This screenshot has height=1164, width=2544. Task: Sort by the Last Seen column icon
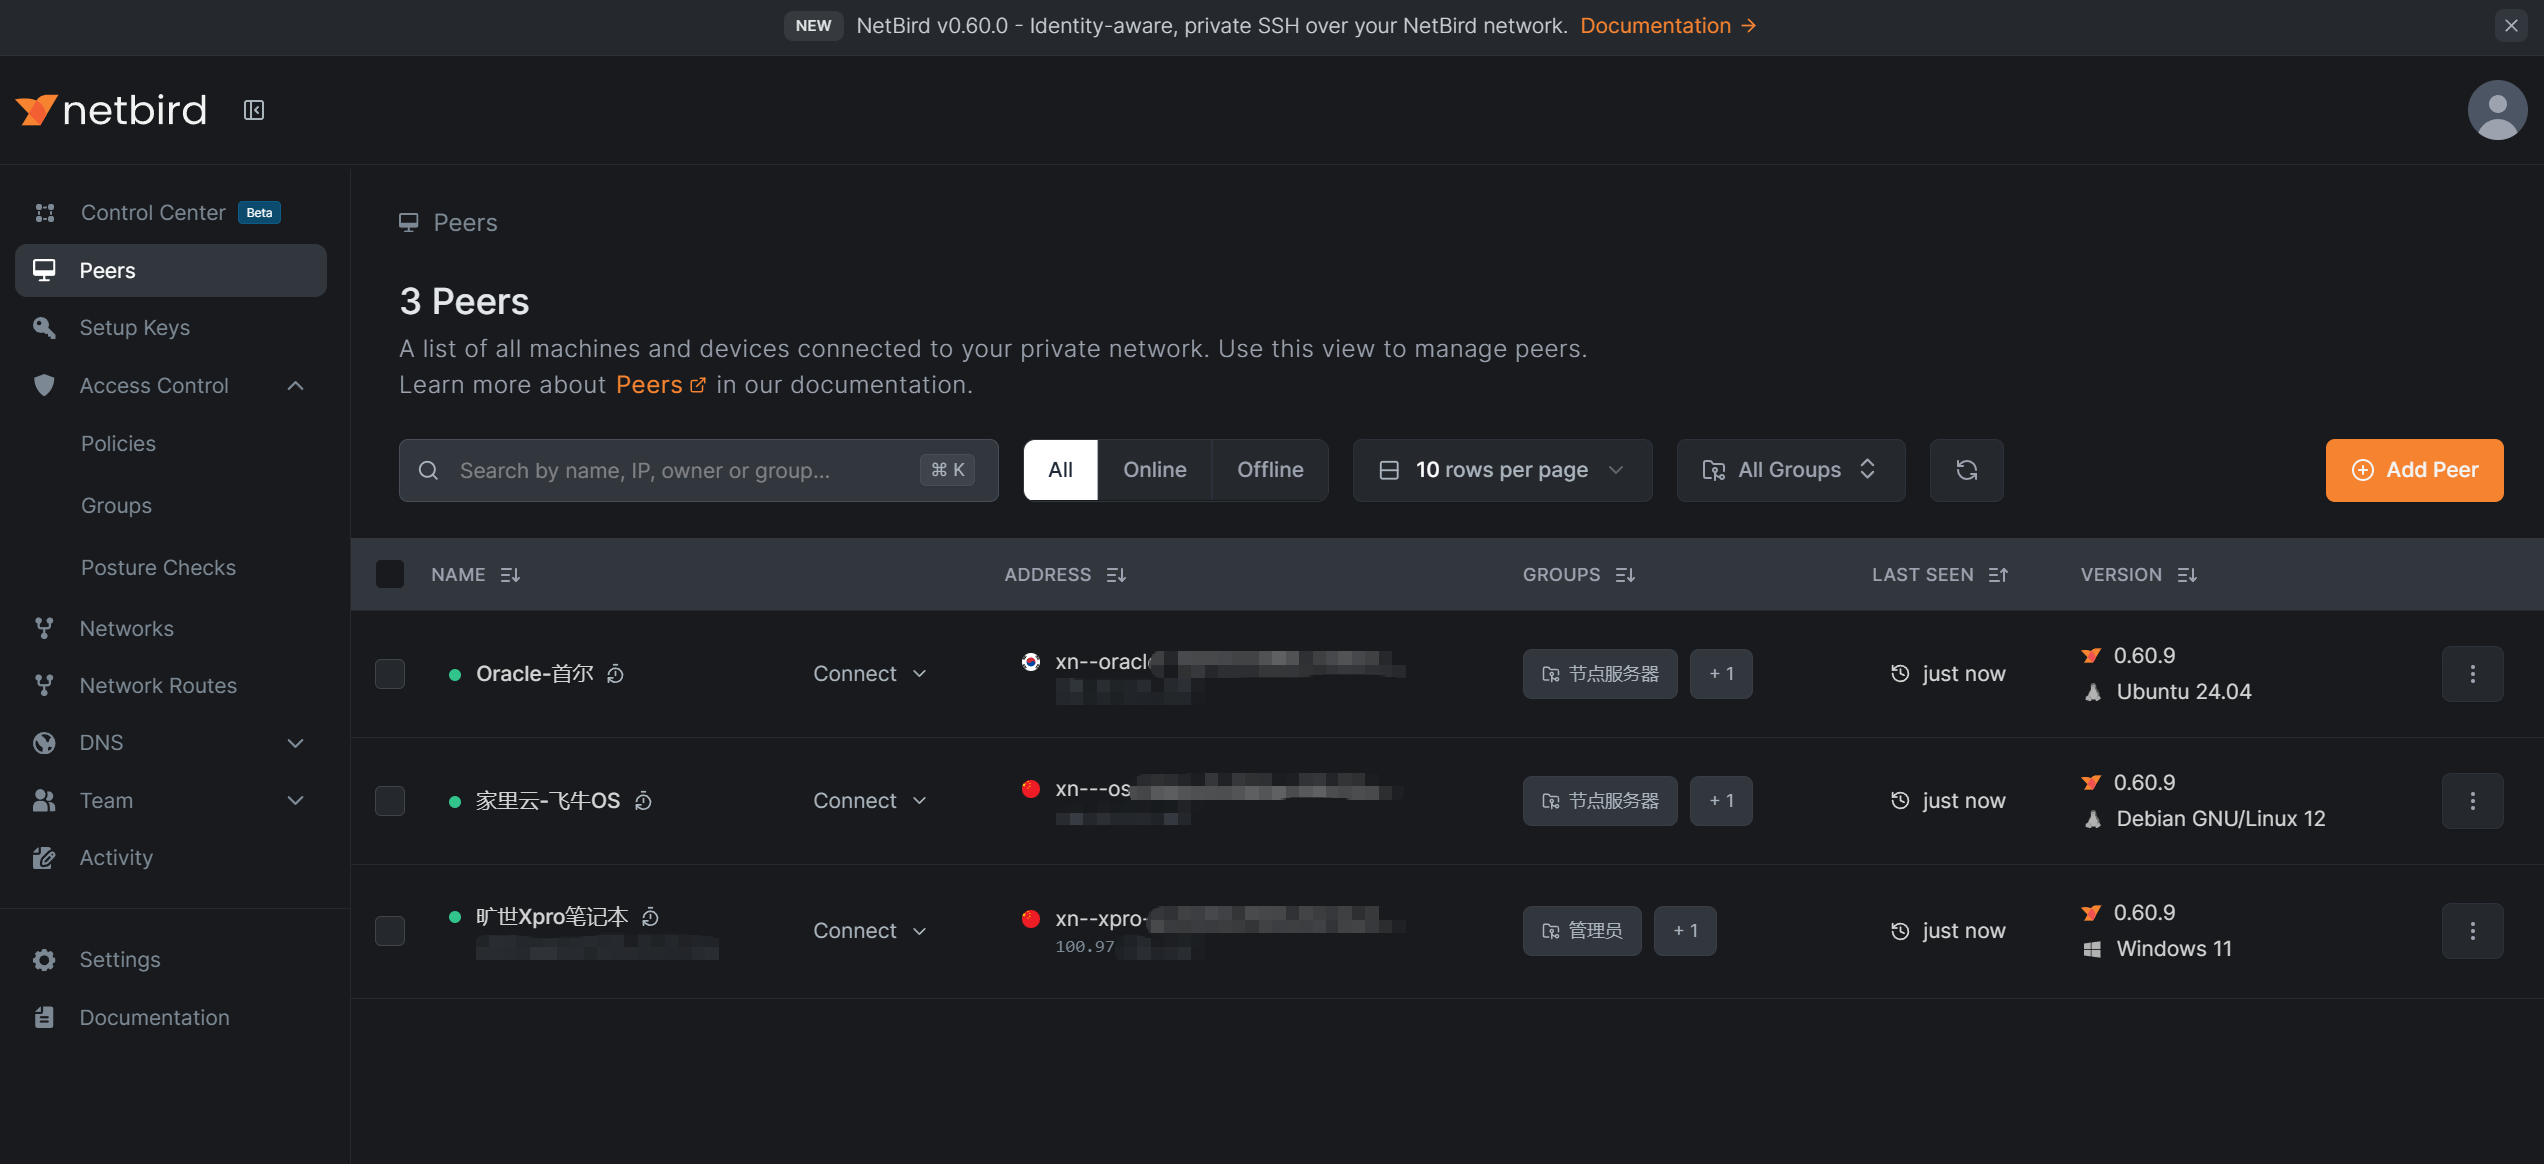(x=1998, y=575)
